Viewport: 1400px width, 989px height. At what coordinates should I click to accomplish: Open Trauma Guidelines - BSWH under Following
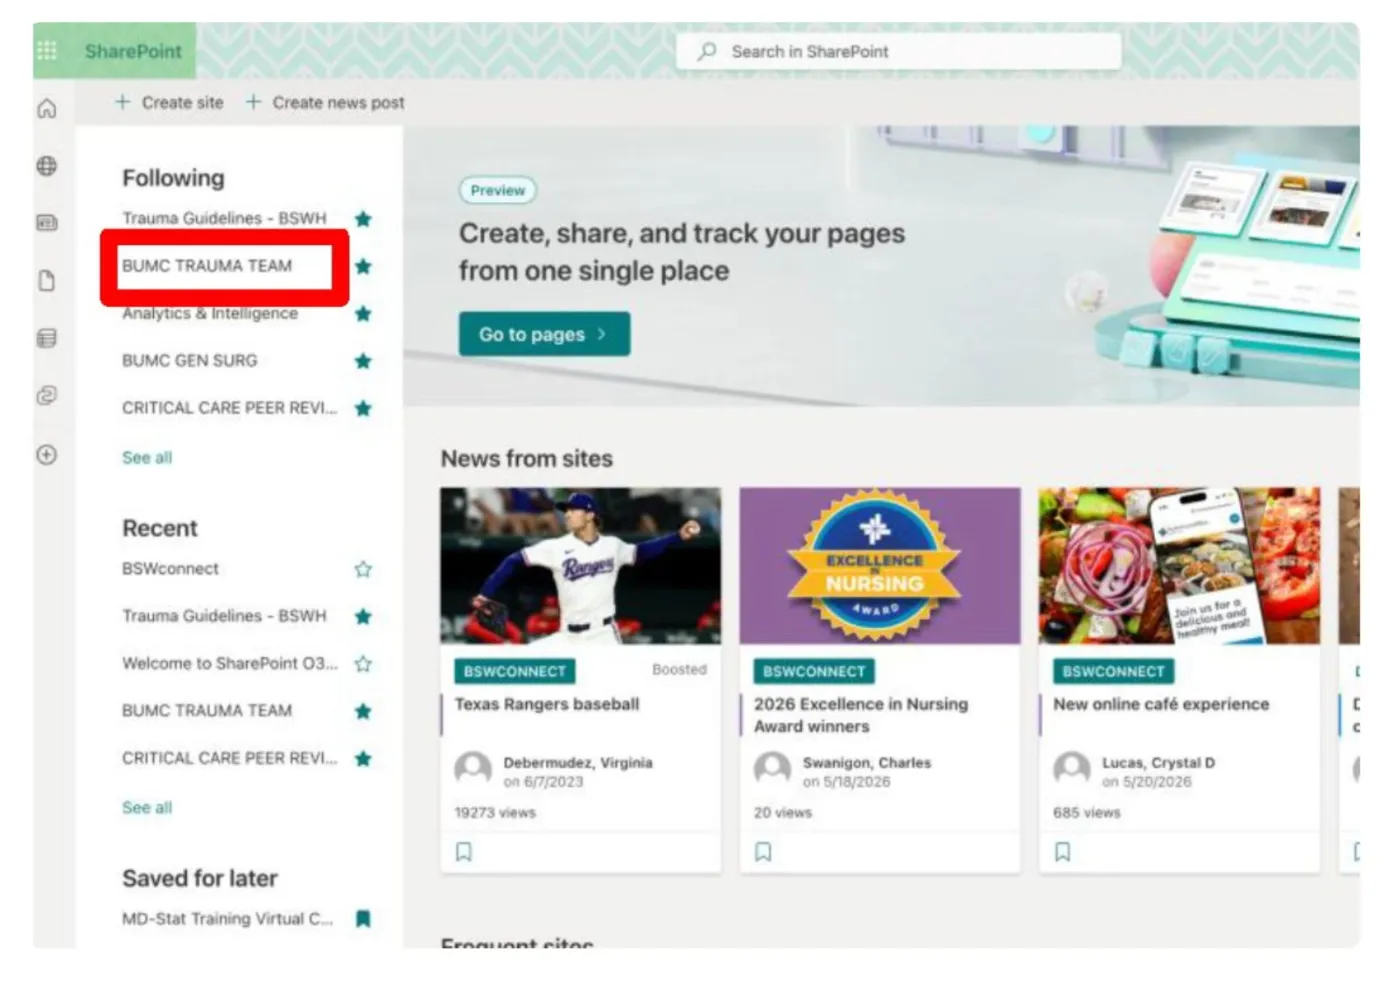pyautogui.click(x=224, y=218)
